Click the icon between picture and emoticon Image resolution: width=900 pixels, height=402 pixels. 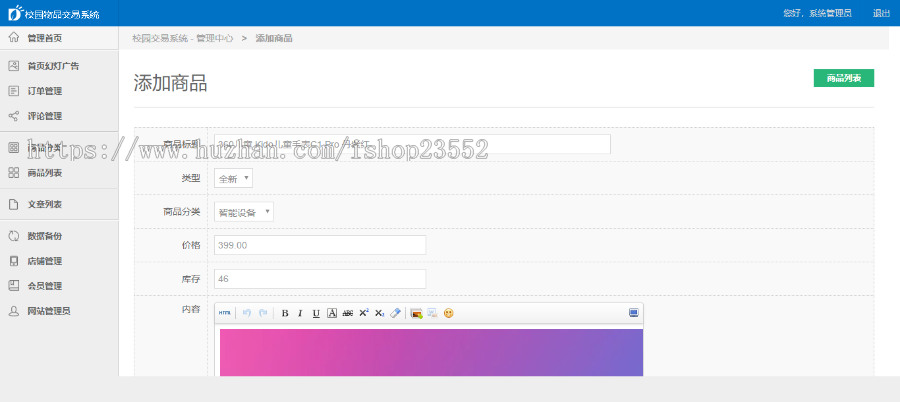(x=432, y=313)
